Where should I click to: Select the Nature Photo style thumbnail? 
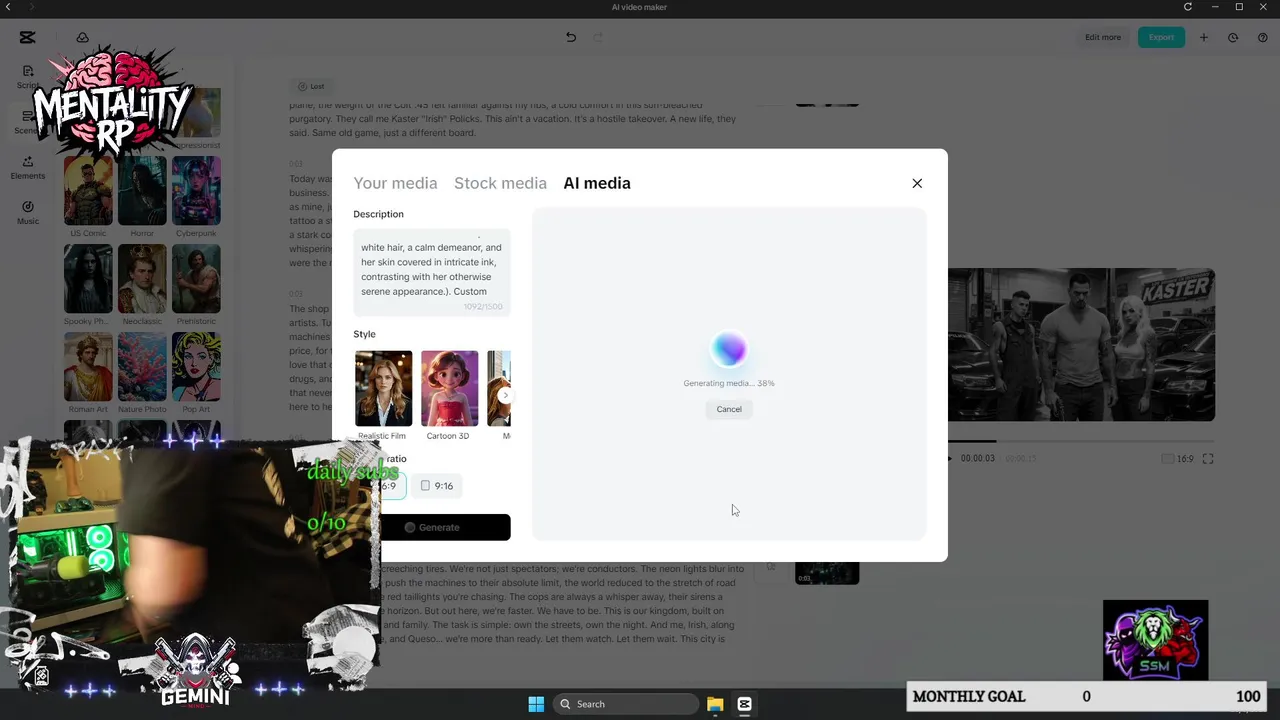point(142,367)
